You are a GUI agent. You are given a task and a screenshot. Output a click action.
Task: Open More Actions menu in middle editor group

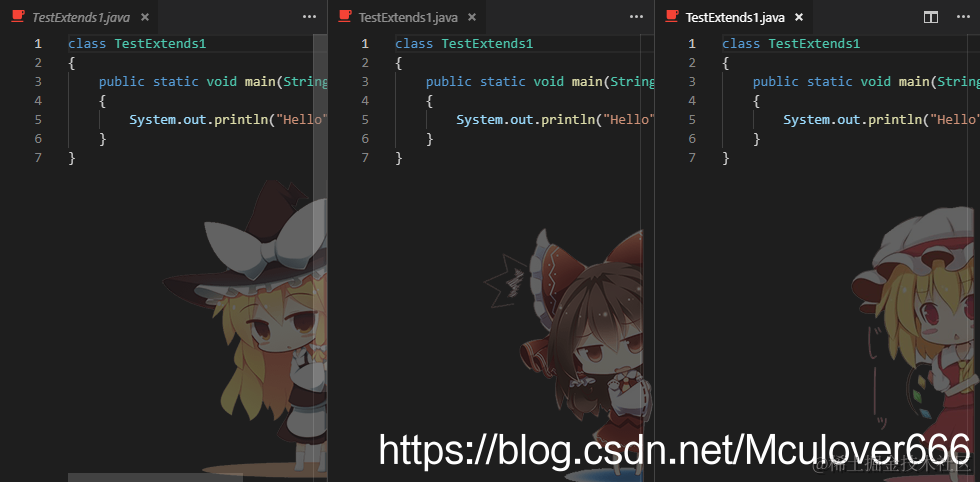(x=636, y=17)
